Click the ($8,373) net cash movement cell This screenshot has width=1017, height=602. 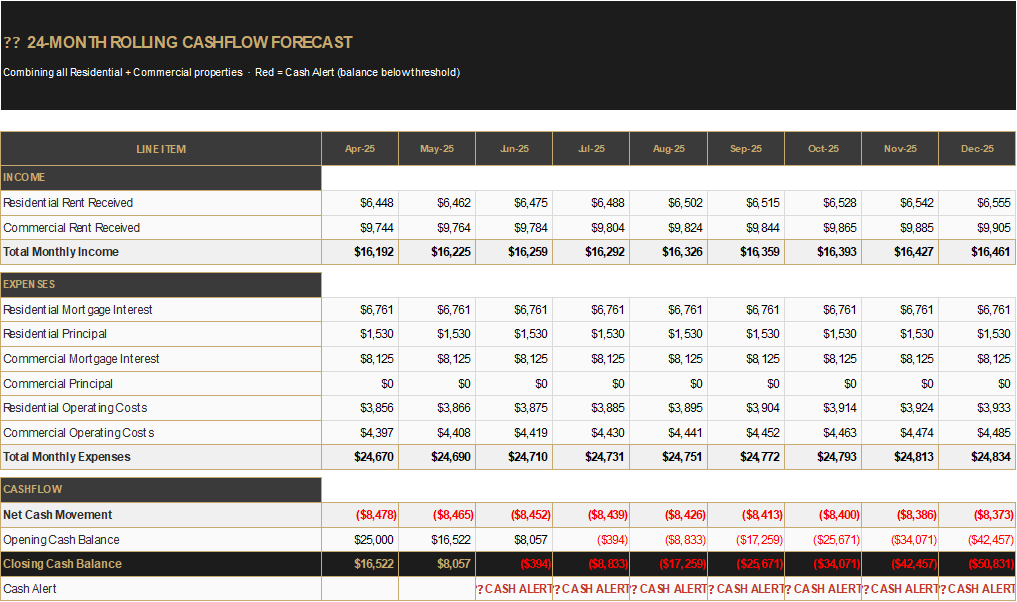[977, 515]
